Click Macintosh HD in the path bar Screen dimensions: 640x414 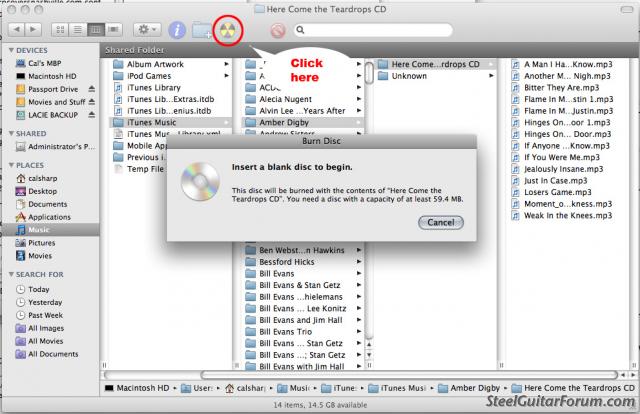(x=147, y=387)
